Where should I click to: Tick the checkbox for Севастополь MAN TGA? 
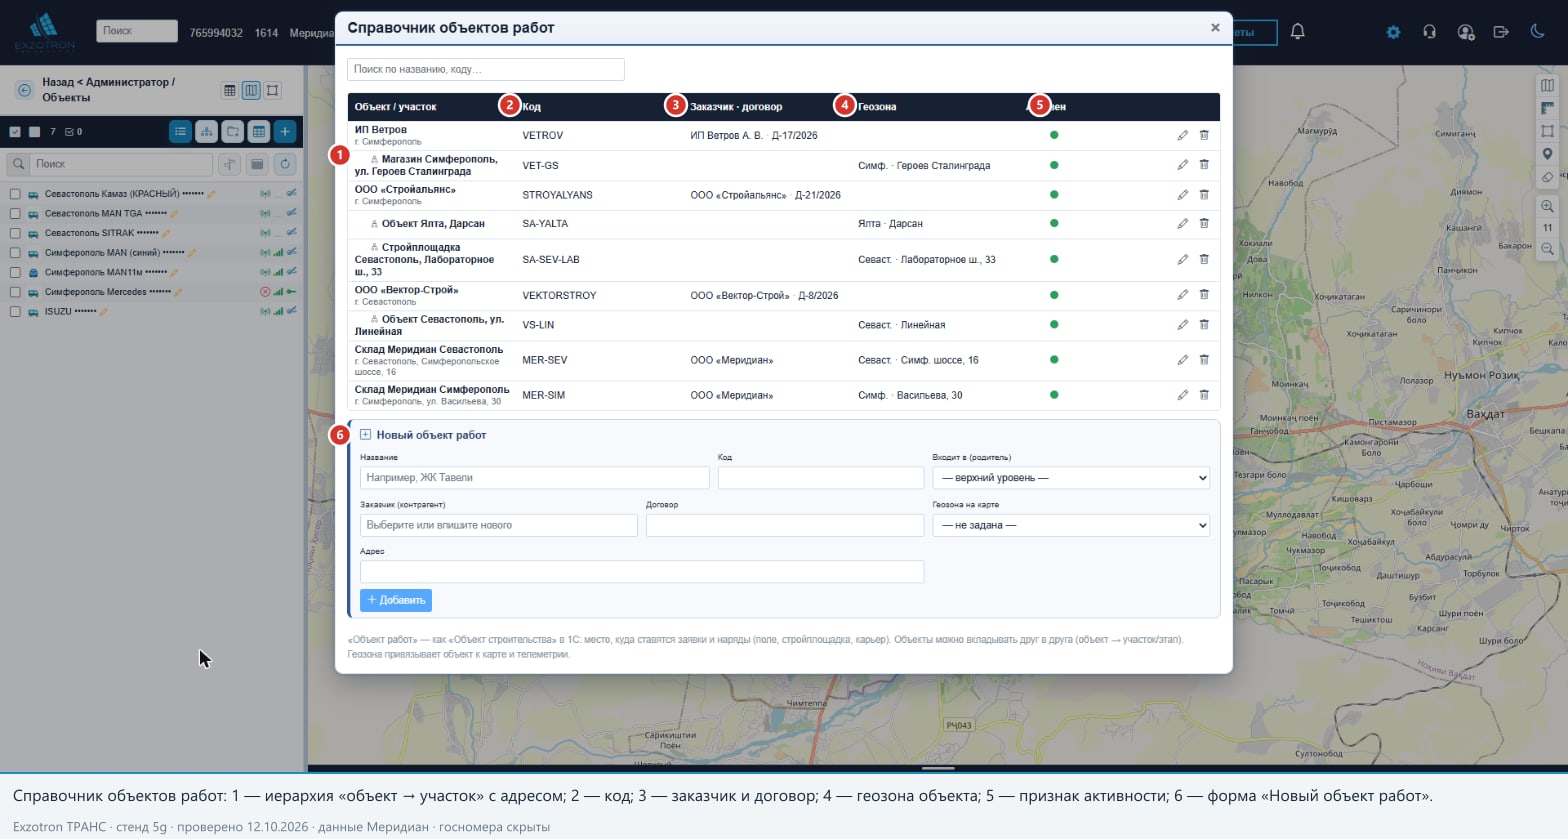coord(15,213)
